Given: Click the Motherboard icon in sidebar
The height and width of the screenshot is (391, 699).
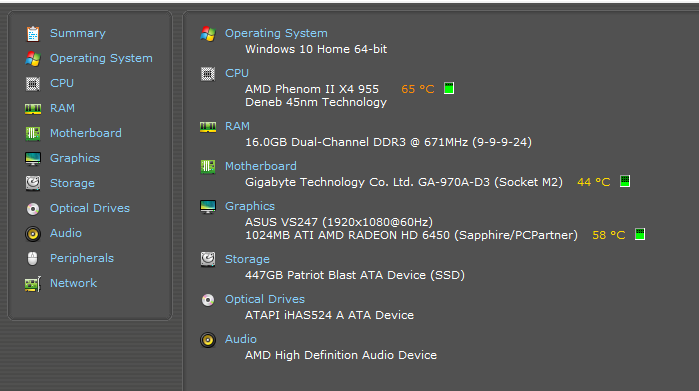Looking at the screenshot, I should (33, 133).
